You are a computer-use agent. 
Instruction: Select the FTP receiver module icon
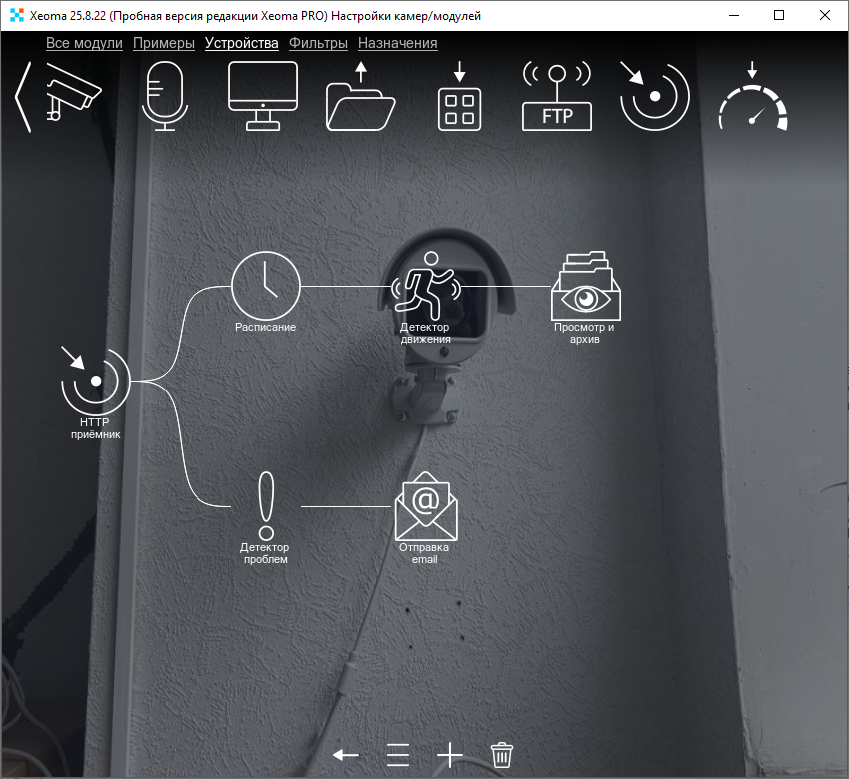point(557,98)
